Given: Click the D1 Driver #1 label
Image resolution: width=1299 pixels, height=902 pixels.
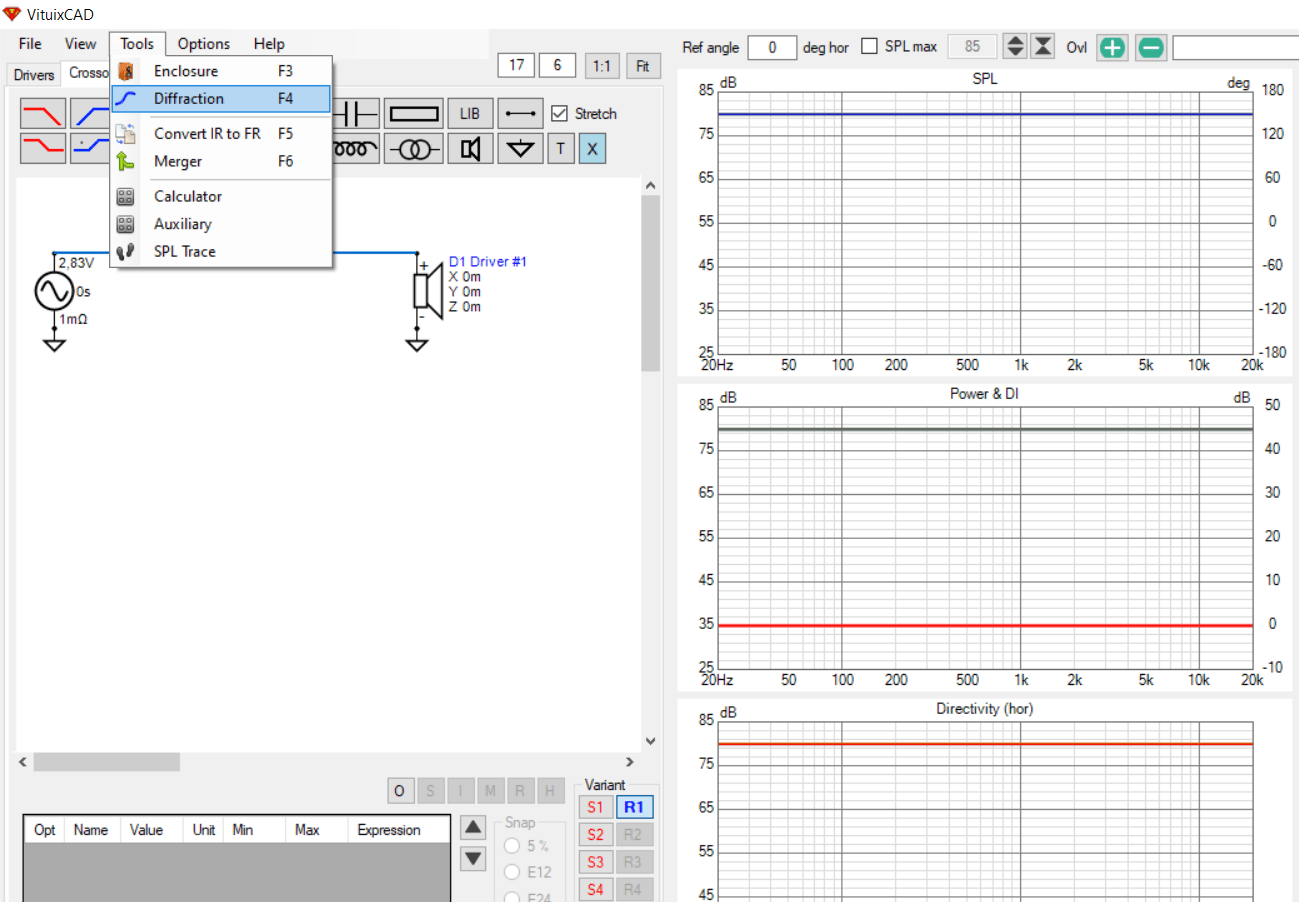Looking at the screenshot, I should point(488,262).
